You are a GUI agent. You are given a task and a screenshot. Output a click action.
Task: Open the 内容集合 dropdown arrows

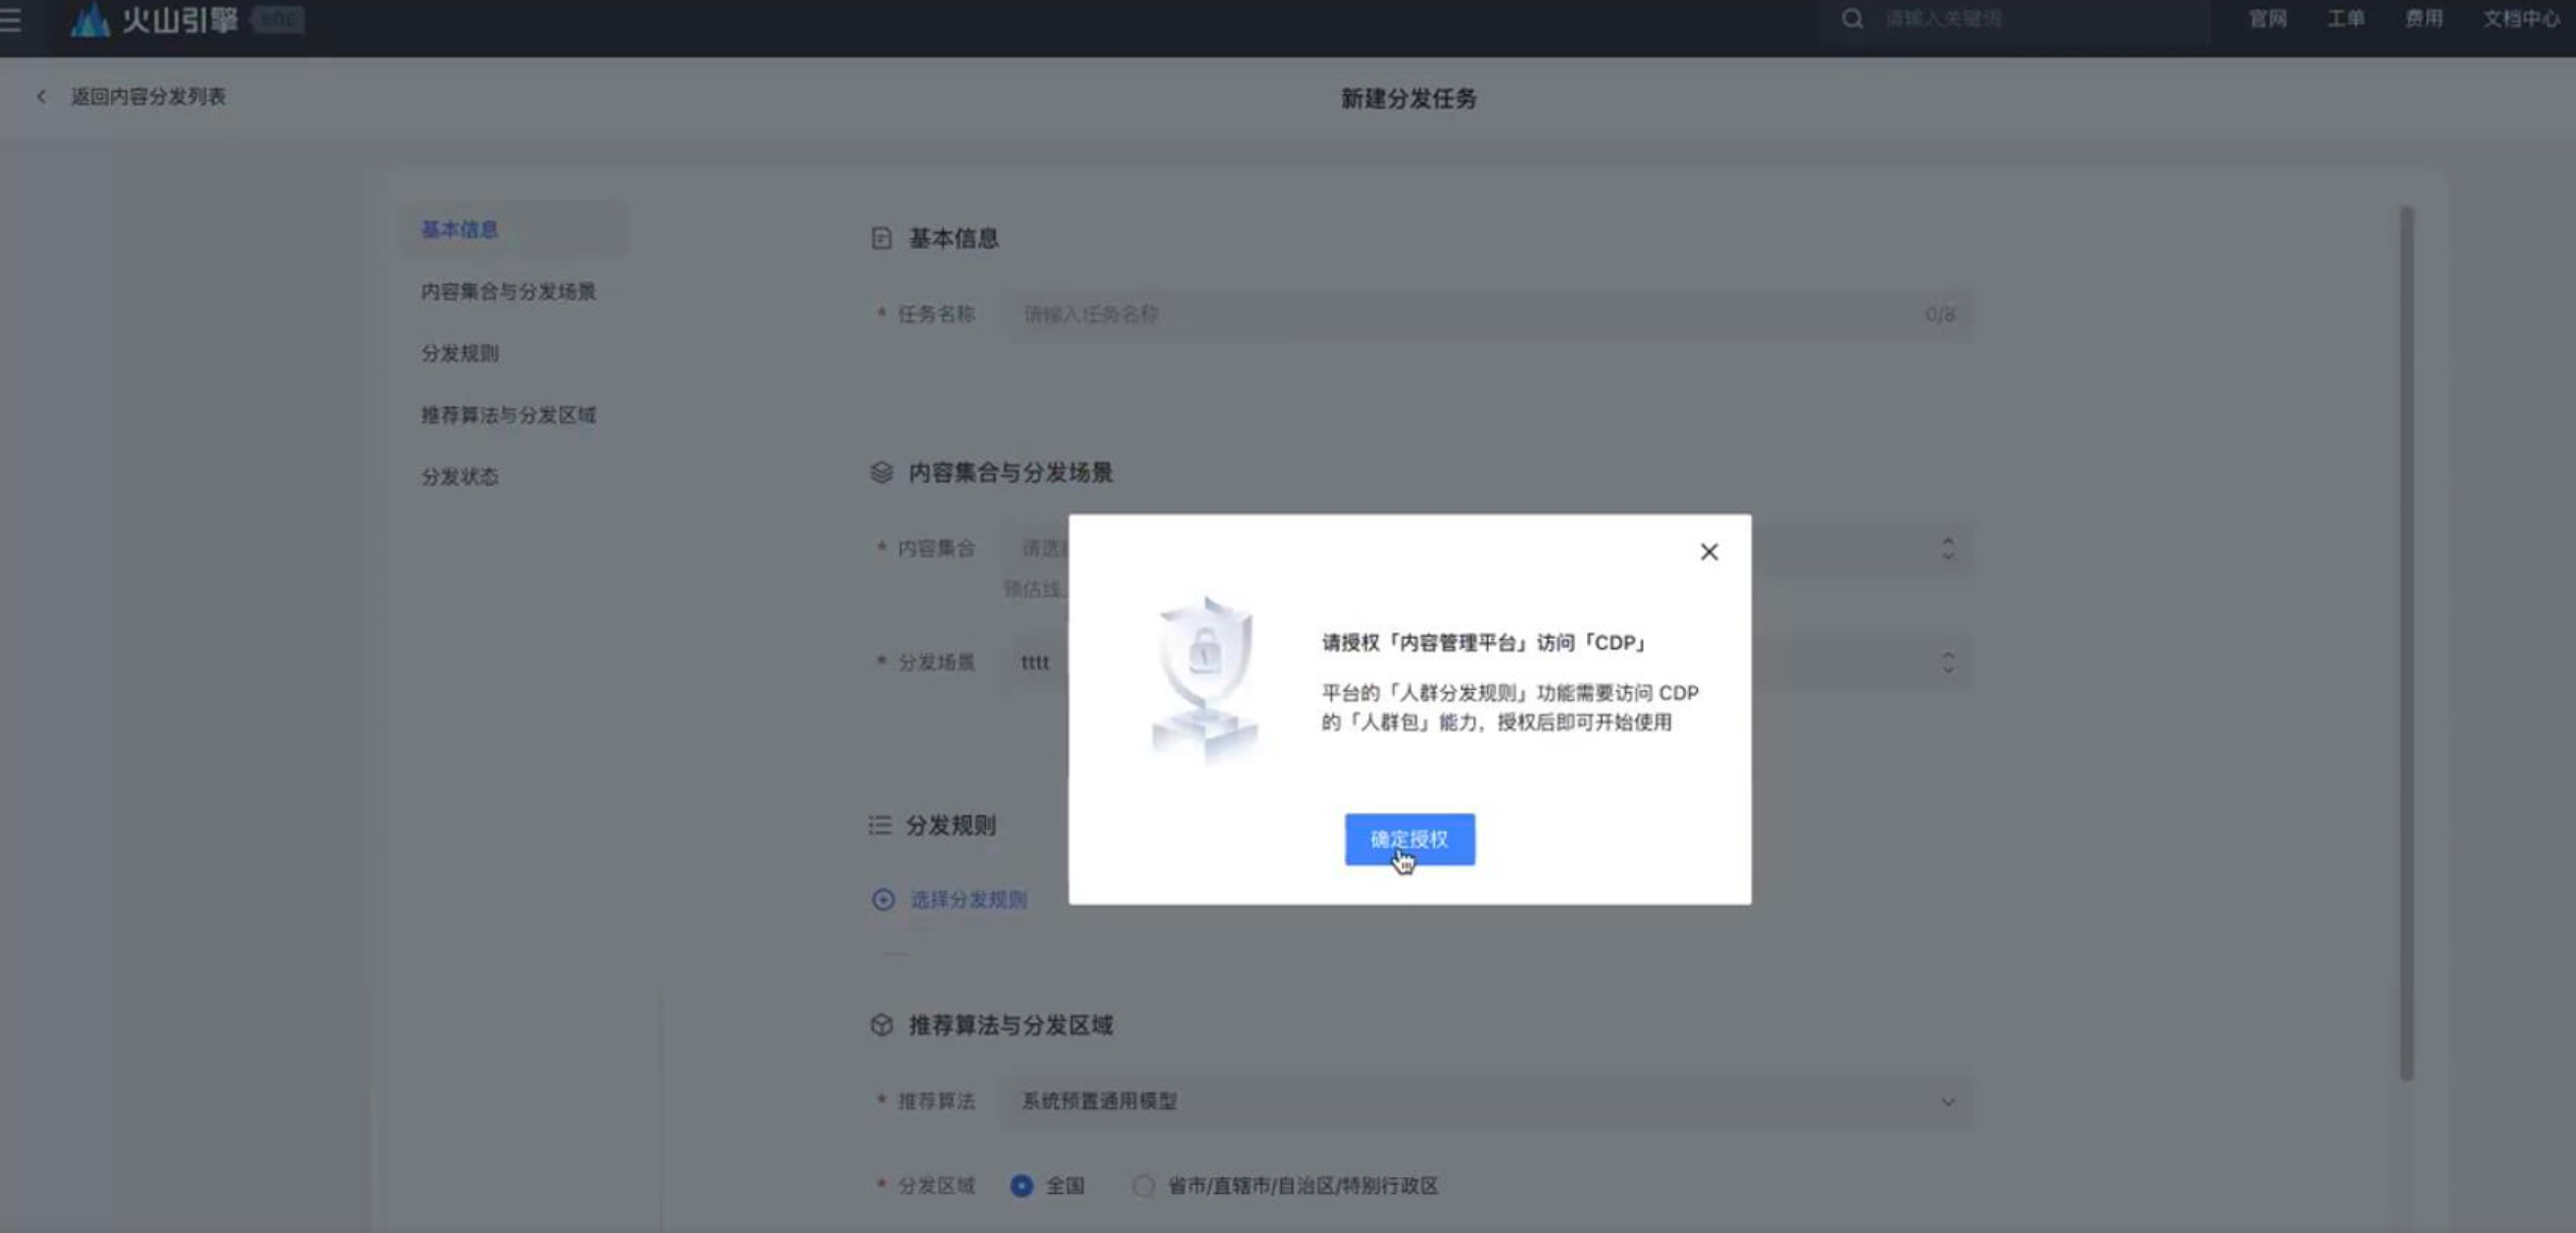[x=1947, y=548]
